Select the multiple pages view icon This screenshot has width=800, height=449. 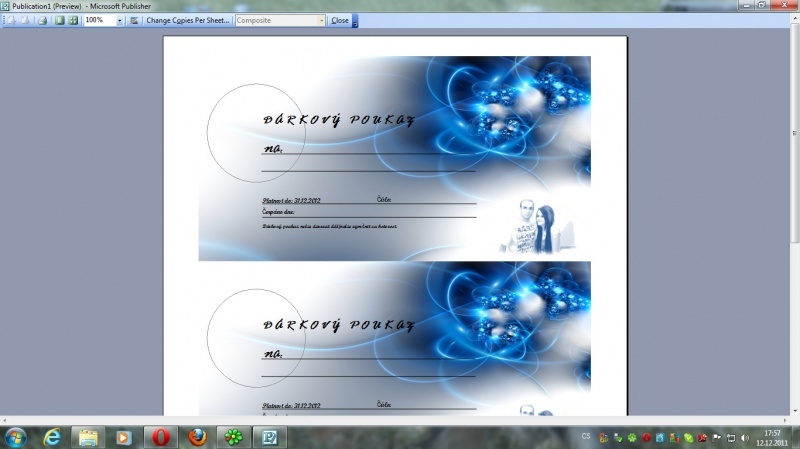tap(73, 20)
